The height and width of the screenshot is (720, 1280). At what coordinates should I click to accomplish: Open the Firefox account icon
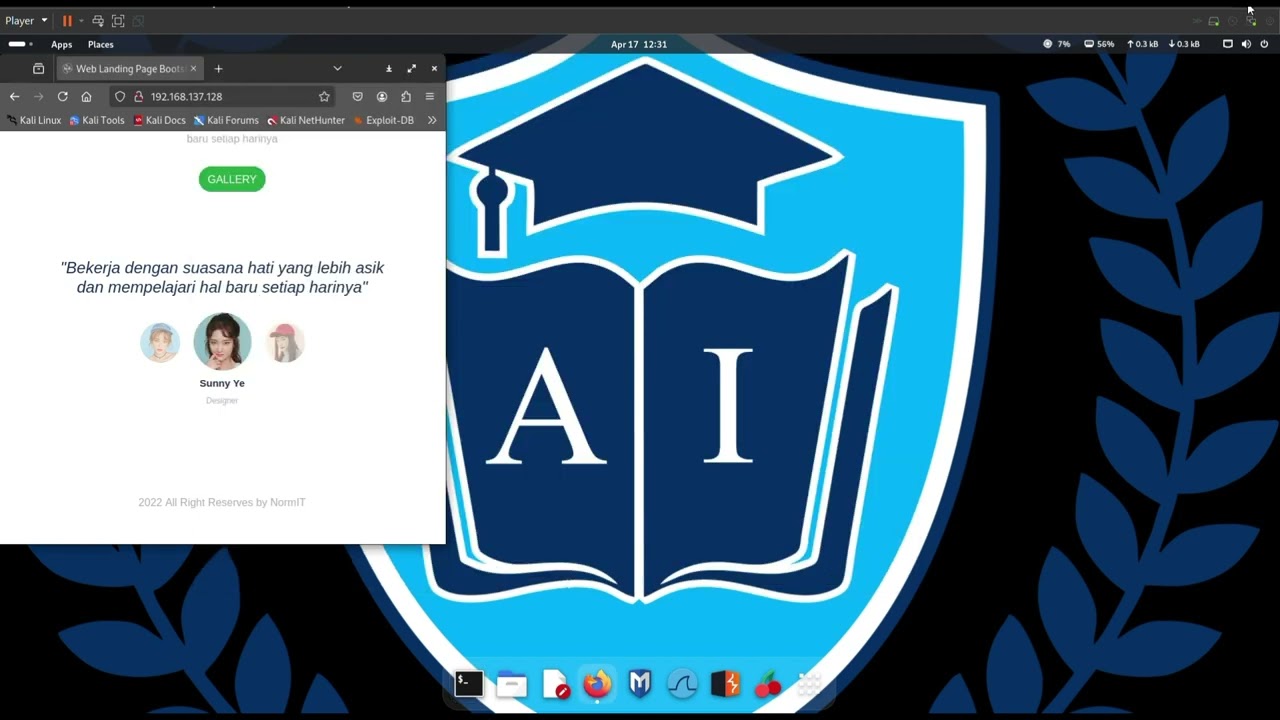point(381,96)
